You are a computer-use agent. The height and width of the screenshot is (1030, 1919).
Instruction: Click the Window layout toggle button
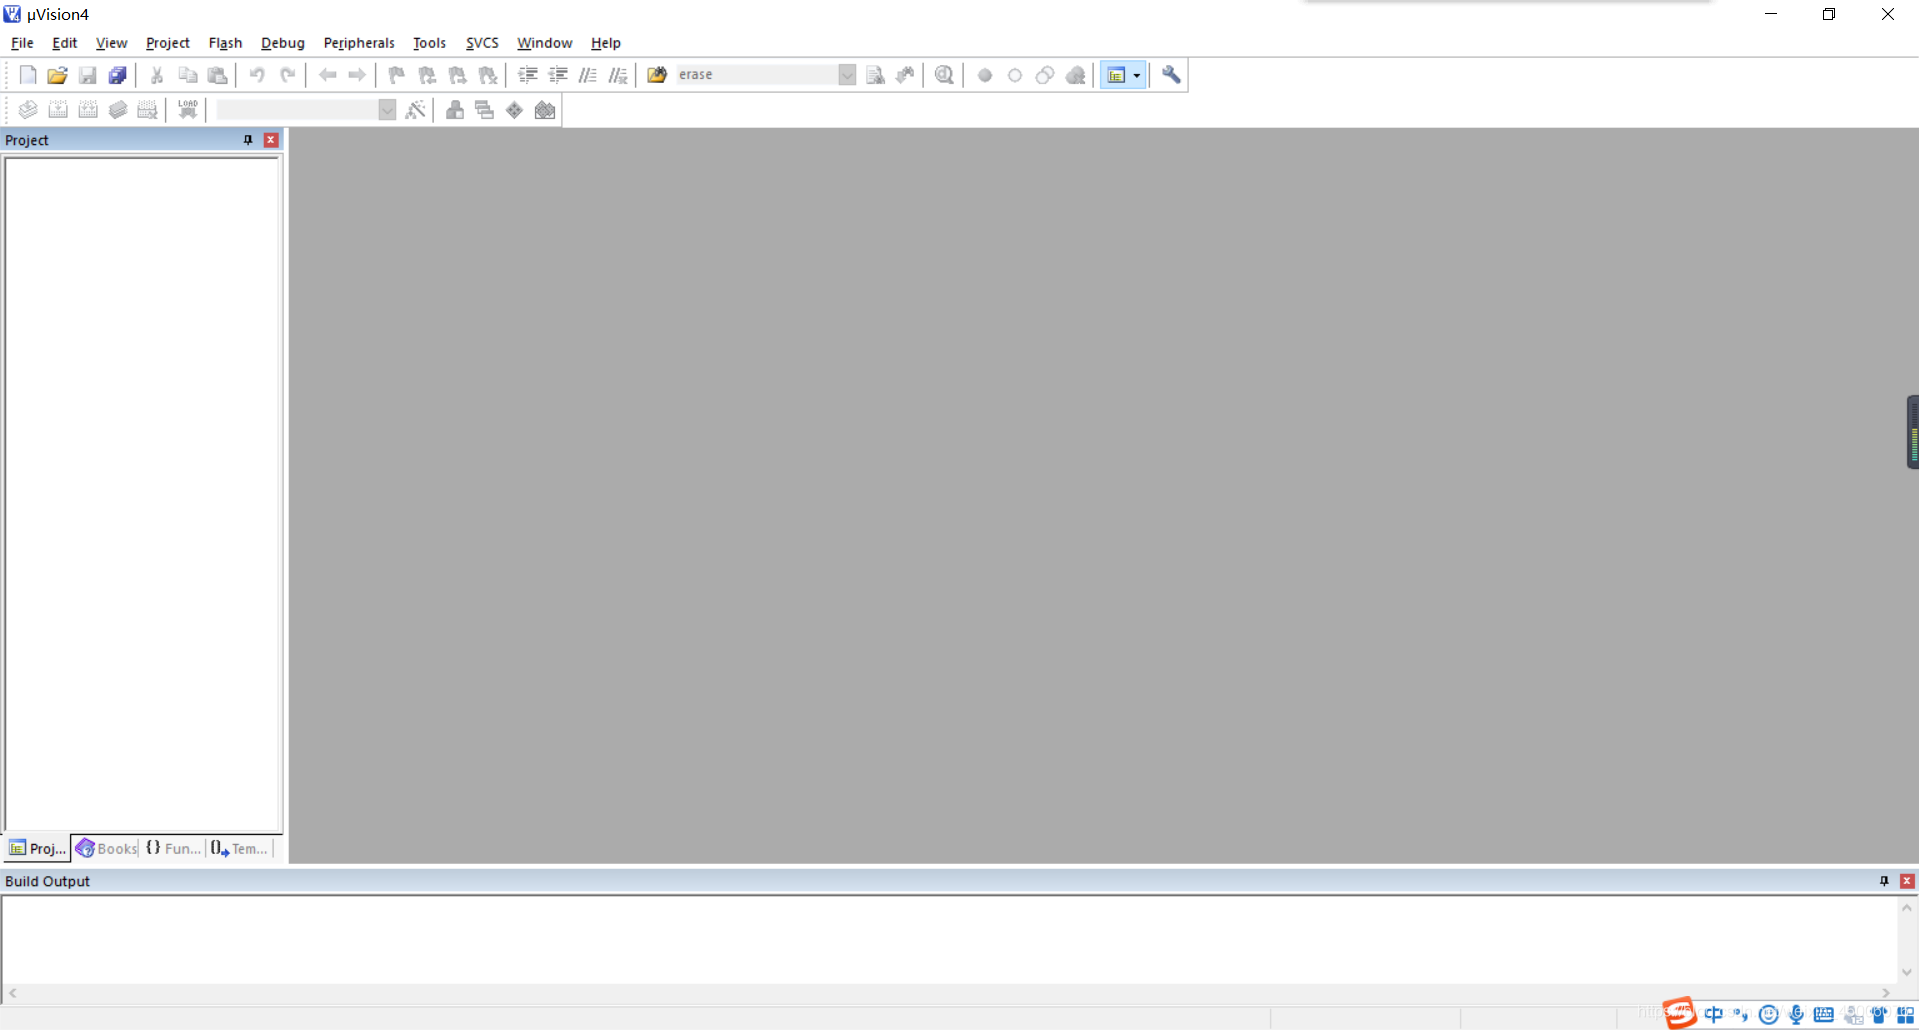pos(1116,75)
